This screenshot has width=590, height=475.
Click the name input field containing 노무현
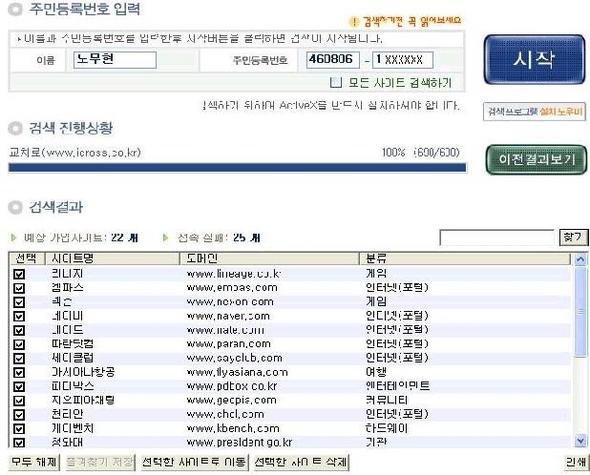(115, 60)
